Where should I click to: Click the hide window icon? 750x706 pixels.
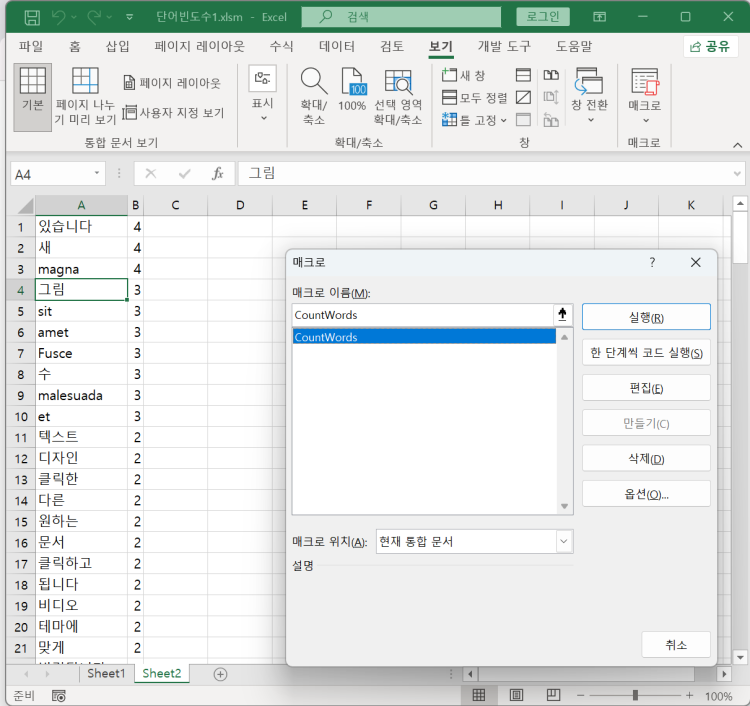click(523, 98)
